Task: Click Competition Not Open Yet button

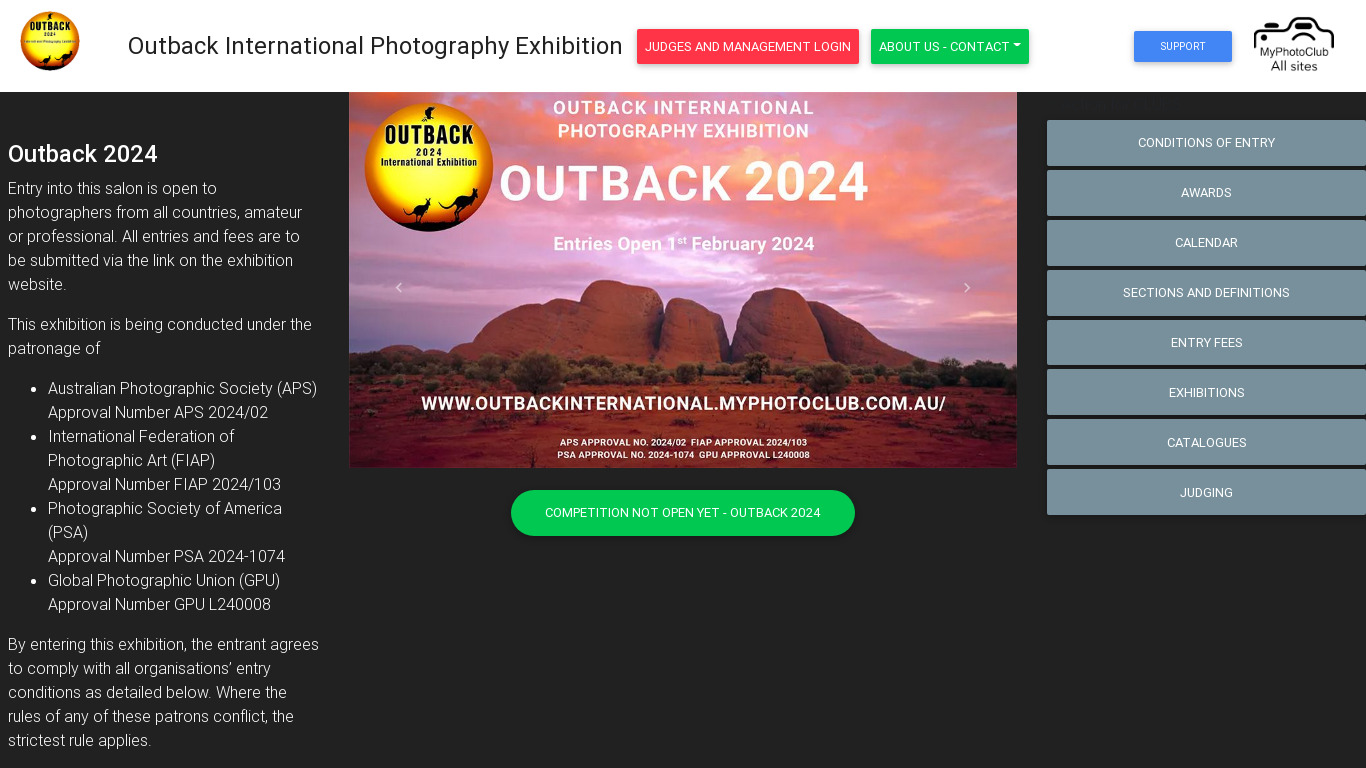Action: click(x=682, y=513)
